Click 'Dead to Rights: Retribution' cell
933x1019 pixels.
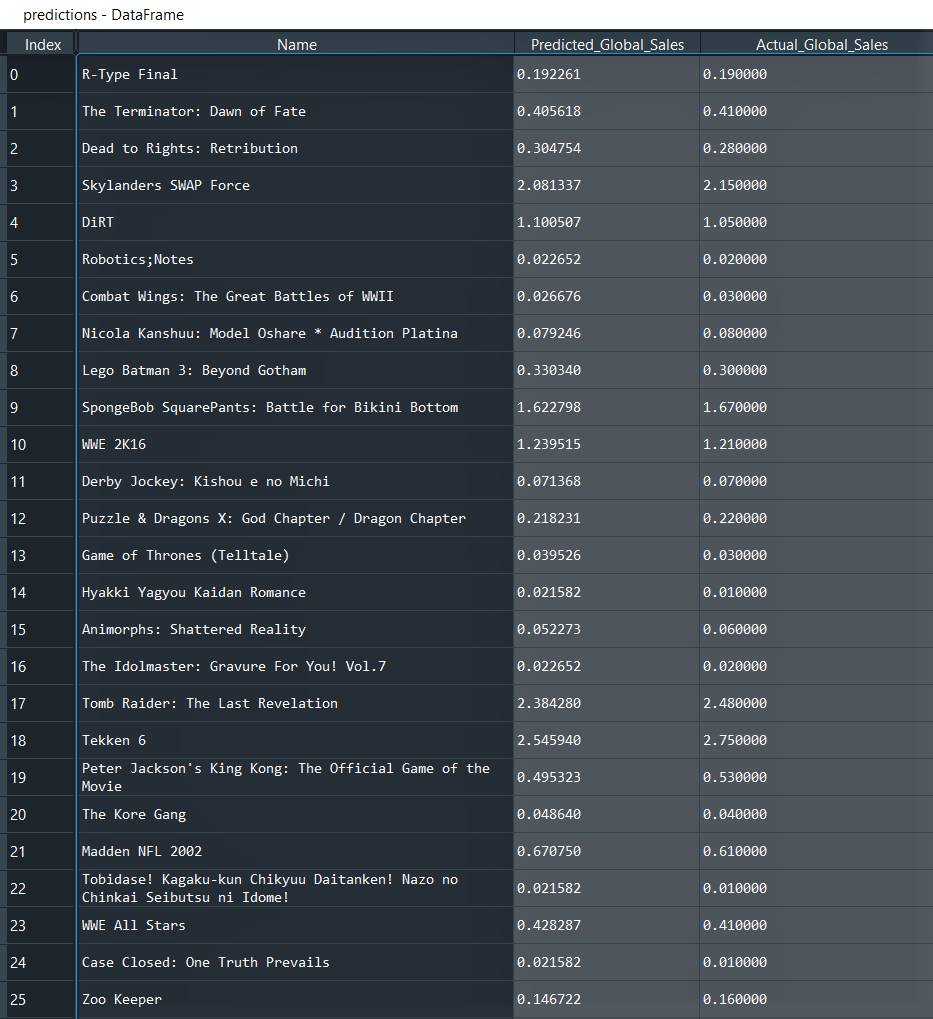(x=295, y=148)
